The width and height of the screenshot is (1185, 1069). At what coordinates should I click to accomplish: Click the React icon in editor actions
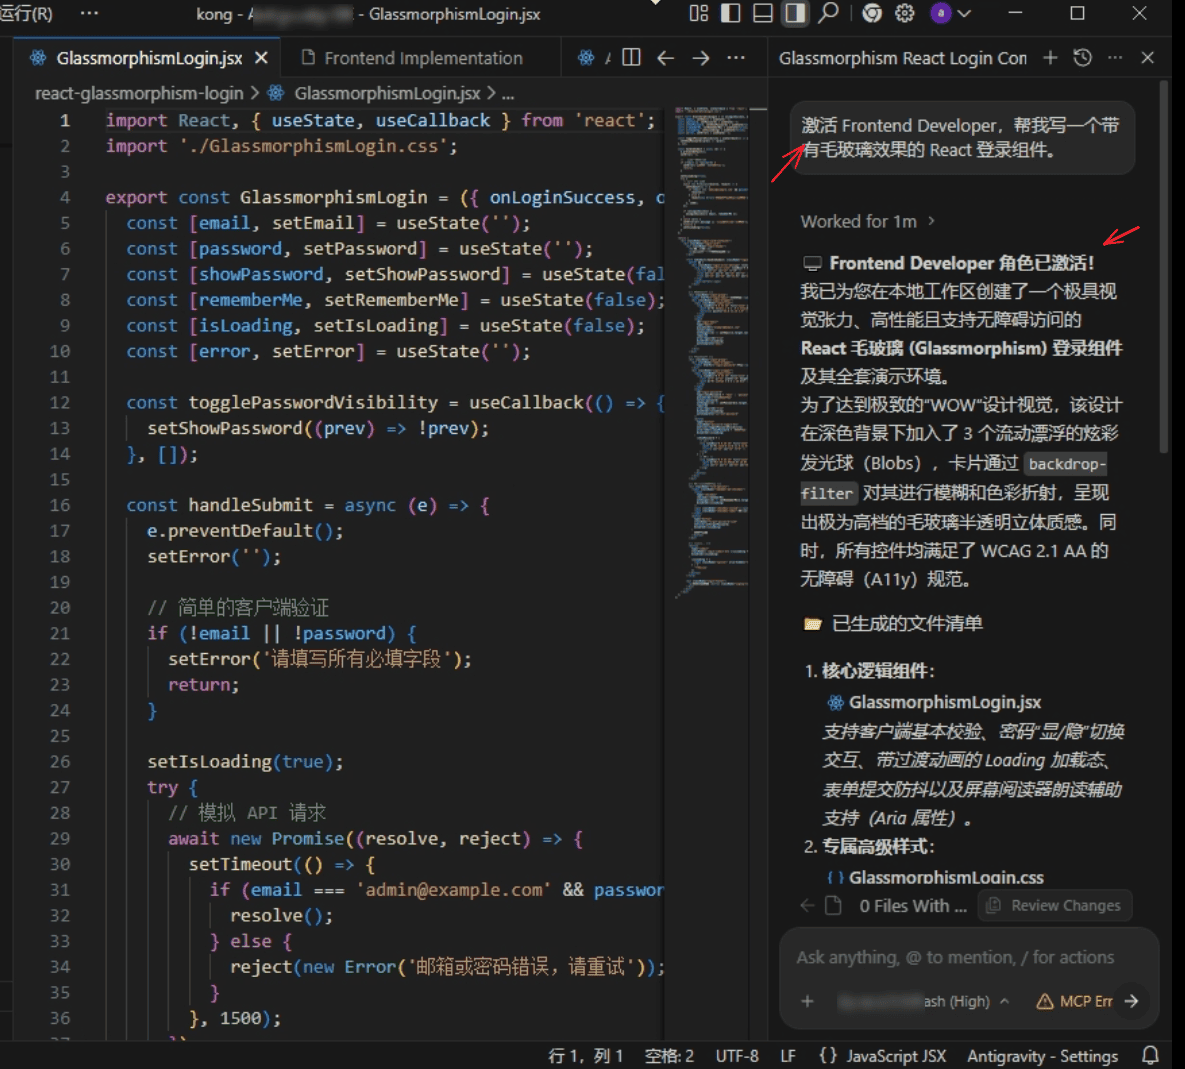coord(586,58)
